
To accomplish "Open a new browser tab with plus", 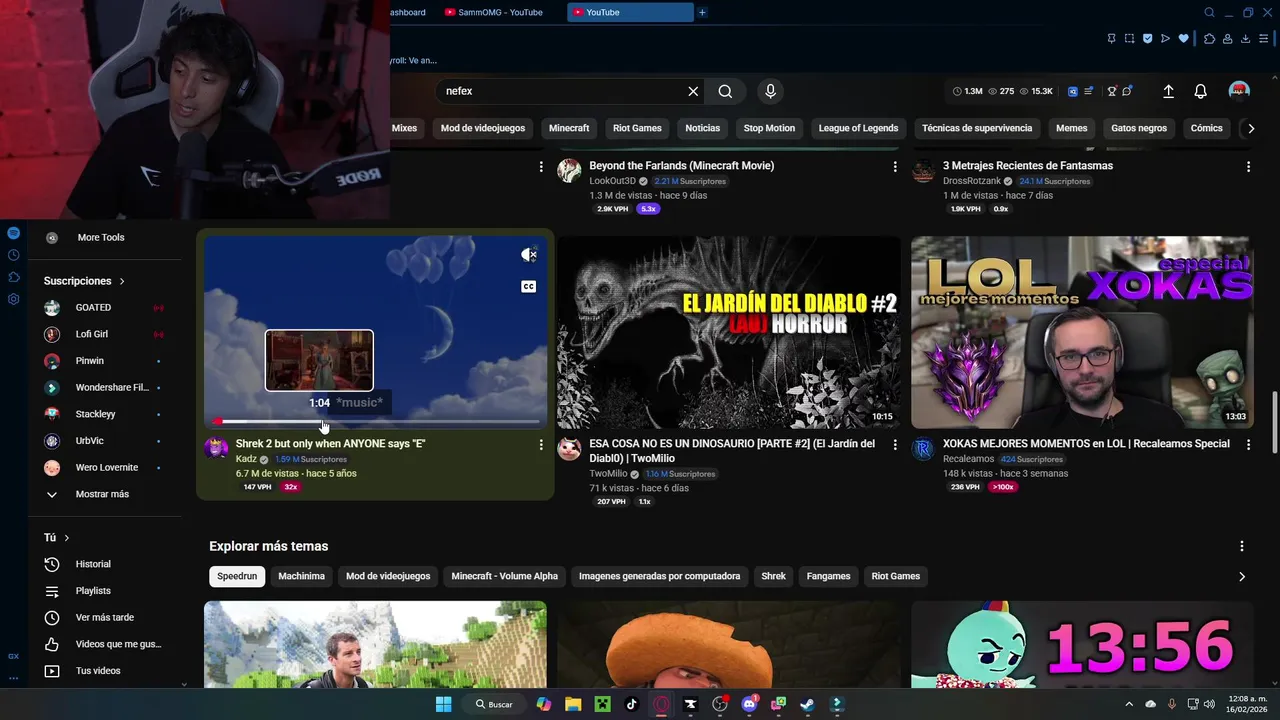I will [702, 13].
